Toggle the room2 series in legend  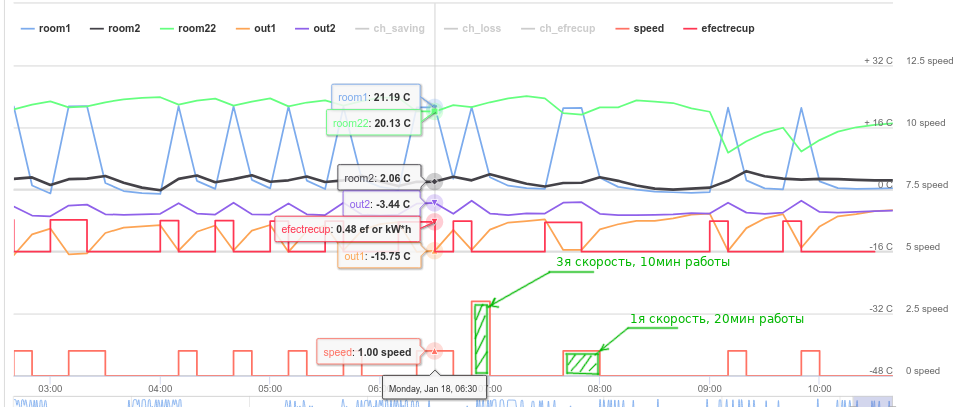pyautogui.click(x=115, y=28)
